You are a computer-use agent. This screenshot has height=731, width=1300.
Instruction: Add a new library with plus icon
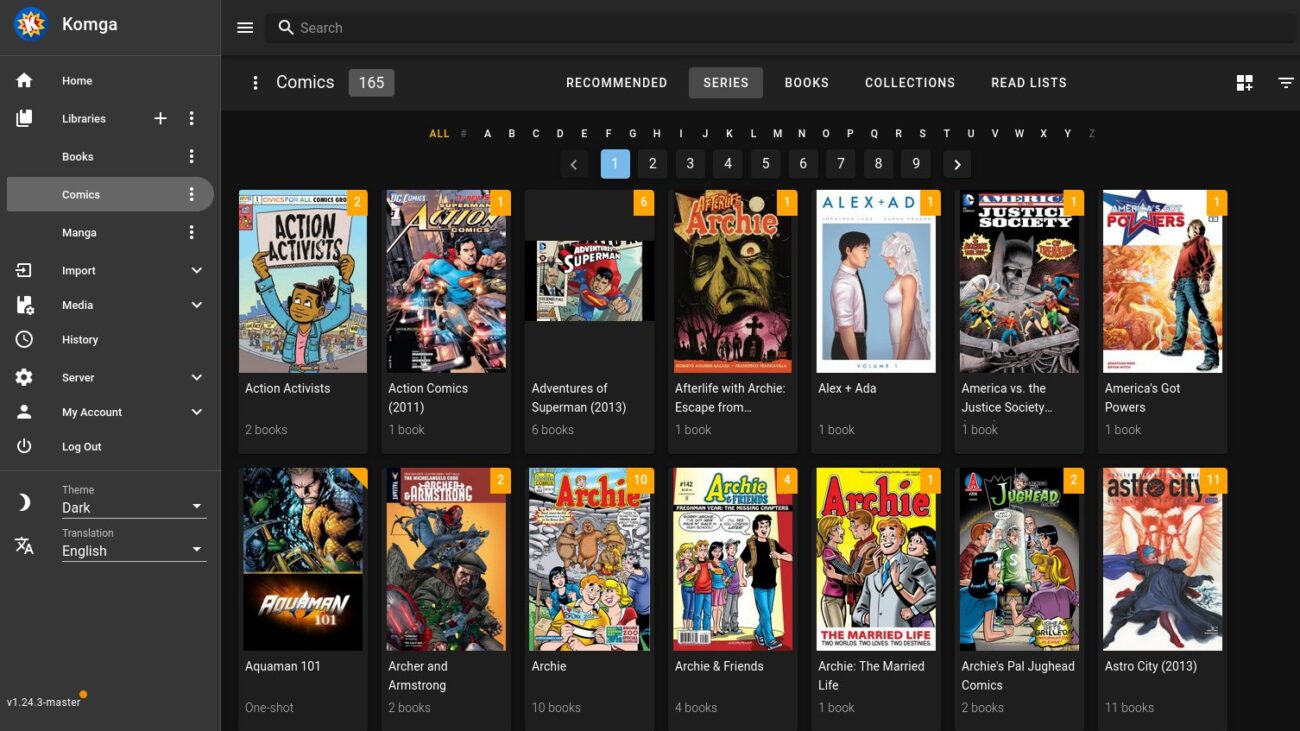160,118
